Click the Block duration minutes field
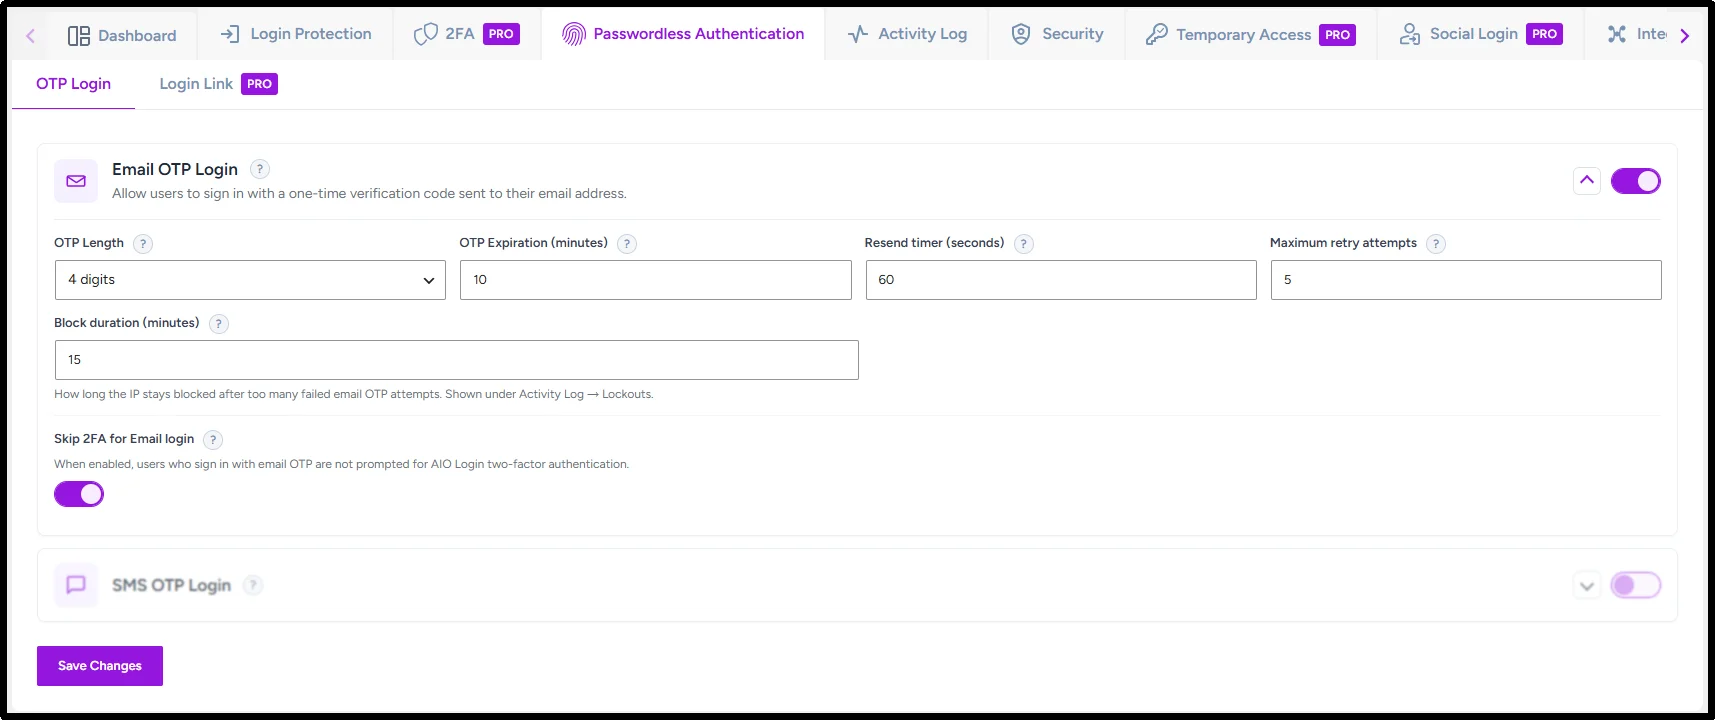The width and height of the screenshot is (1716, 720). click(457, 360)
